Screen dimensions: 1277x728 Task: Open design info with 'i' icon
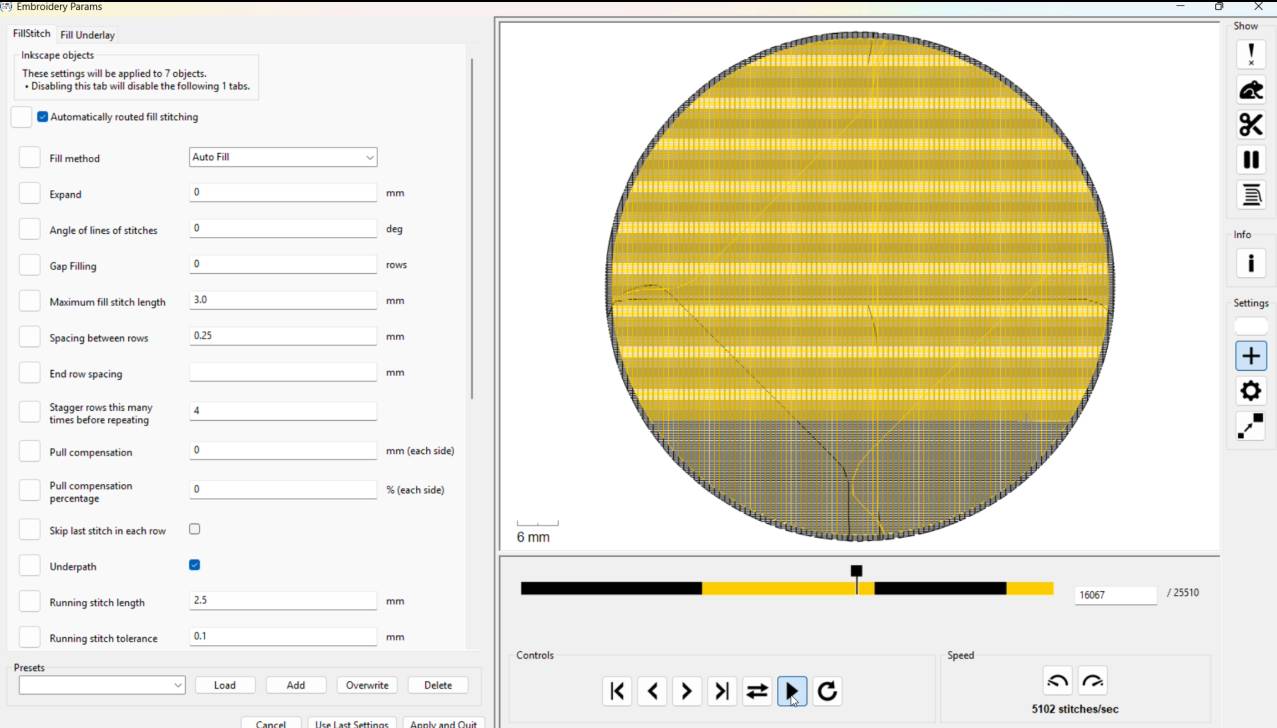point(1251,263)
